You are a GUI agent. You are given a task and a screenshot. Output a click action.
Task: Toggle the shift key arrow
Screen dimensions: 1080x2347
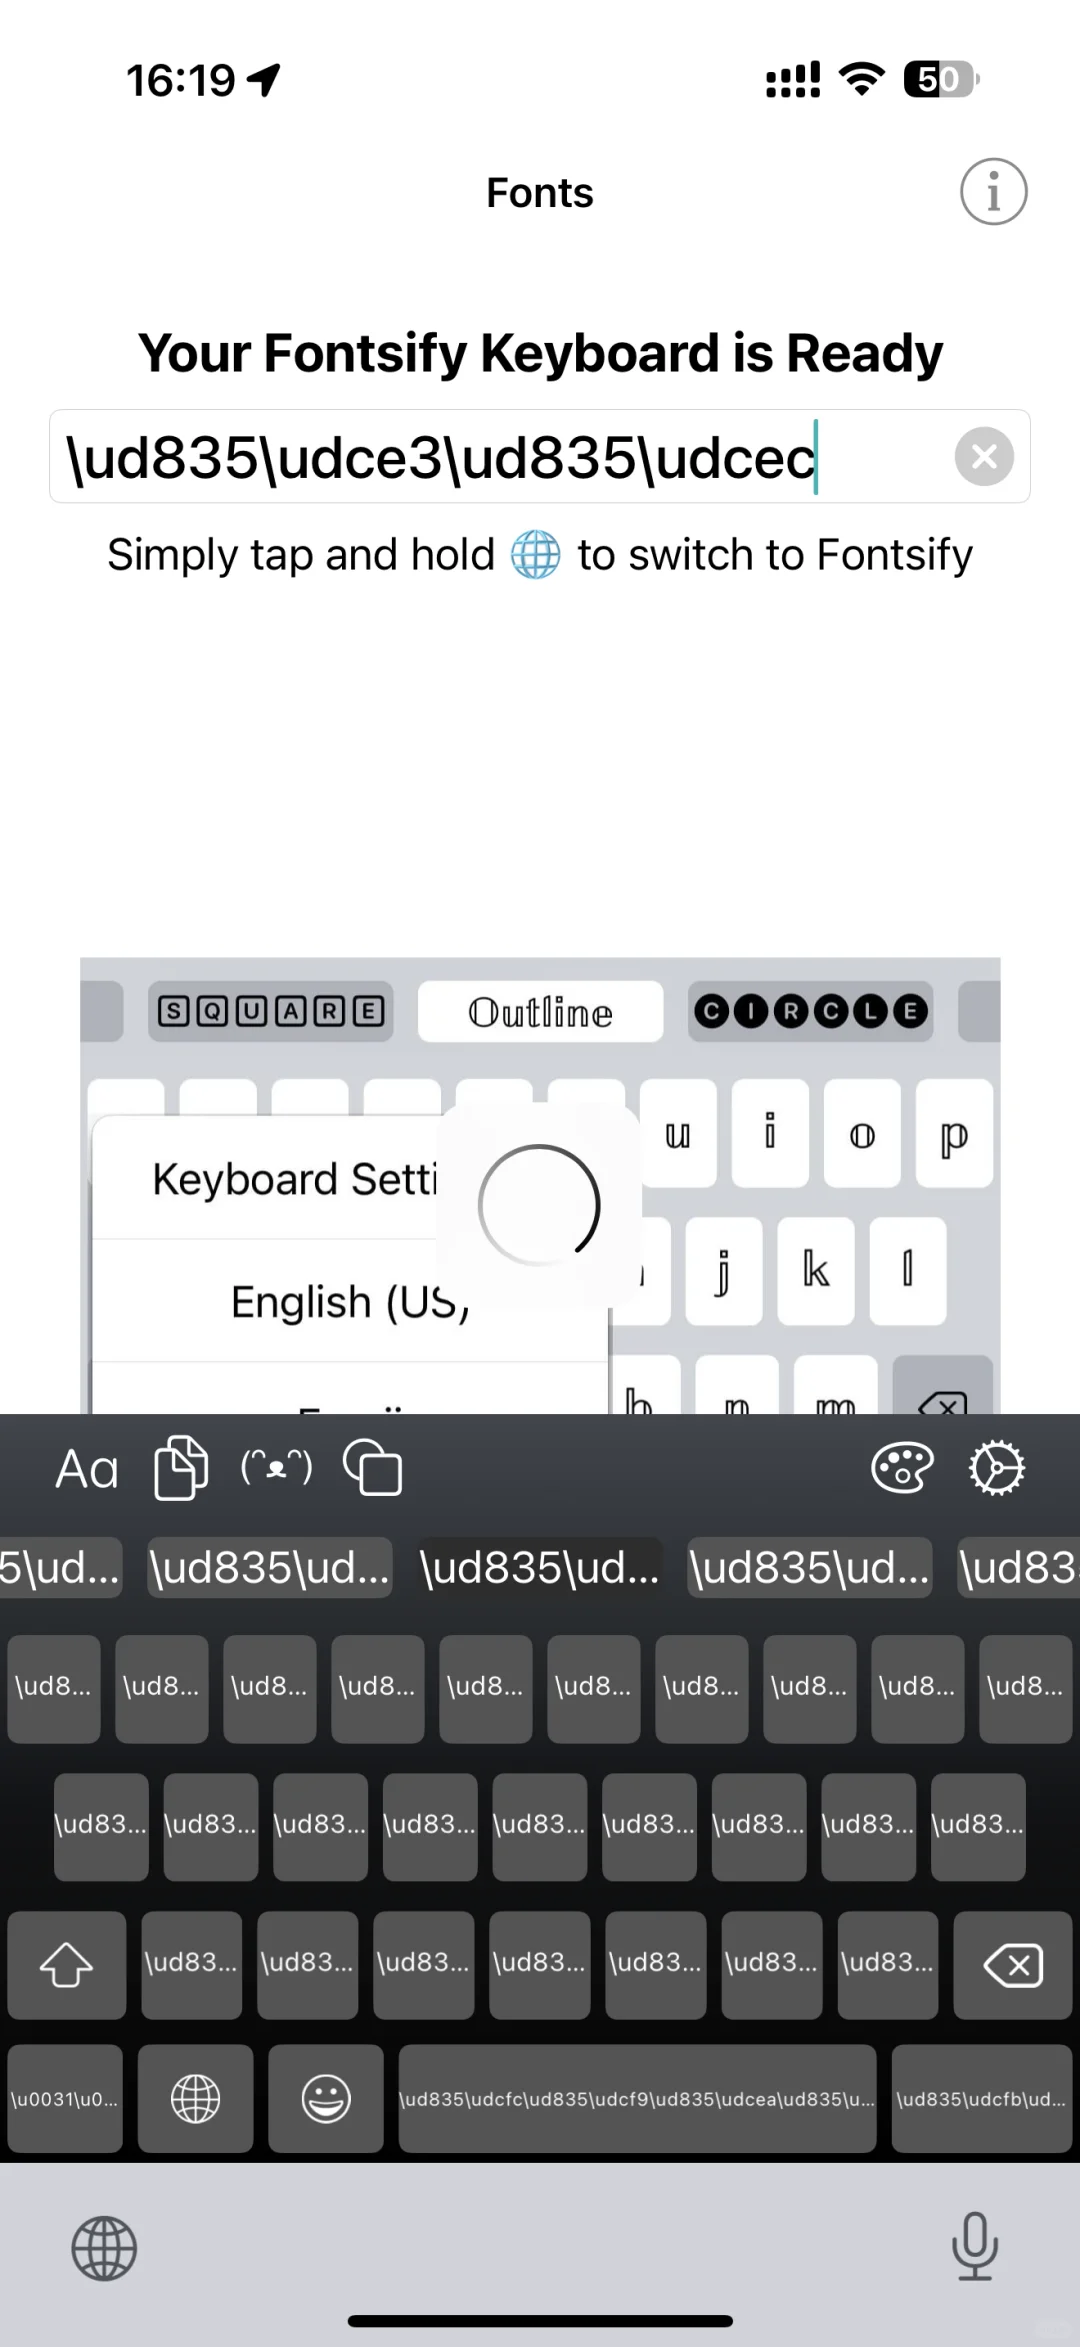click(x=67, y=1965)
